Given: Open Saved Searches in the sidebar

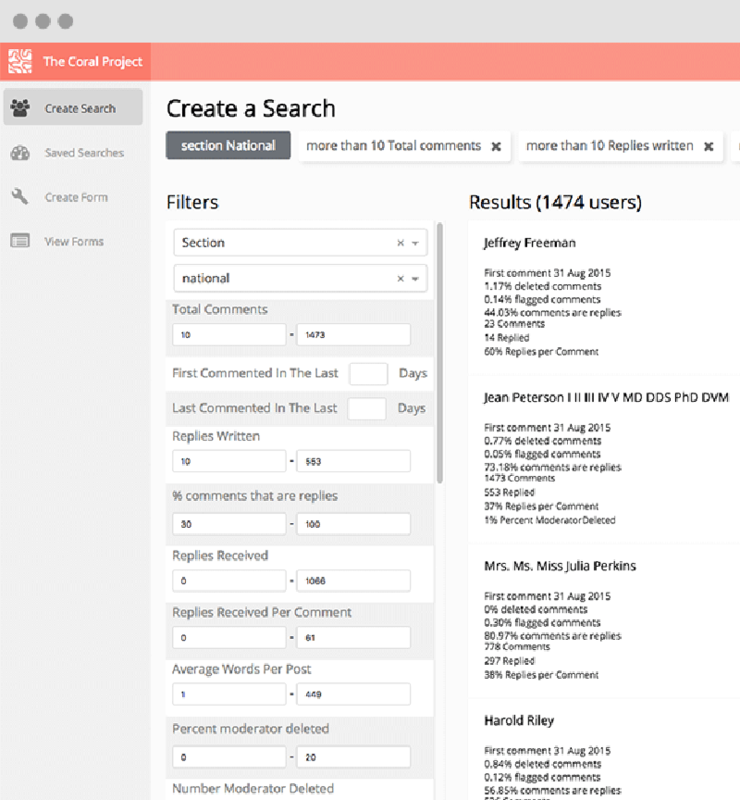Looking at the screenshot, I should [x=84, y=153].
